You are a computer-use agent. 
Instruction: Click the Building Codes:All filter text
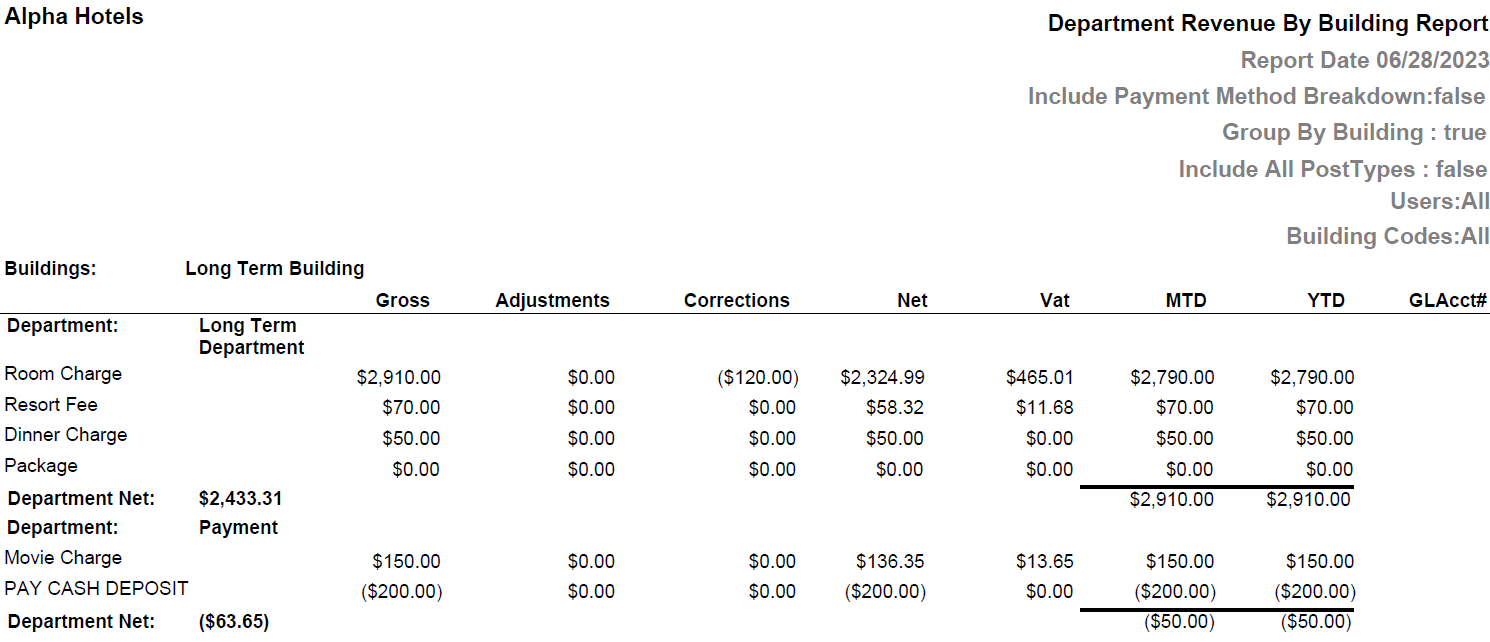pos(1387,237)
